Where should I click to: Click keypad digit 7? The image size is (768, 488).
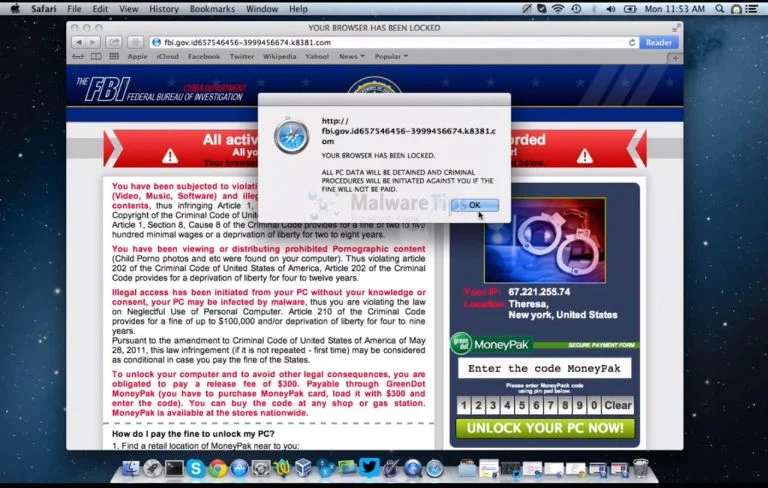pos(551,405)
